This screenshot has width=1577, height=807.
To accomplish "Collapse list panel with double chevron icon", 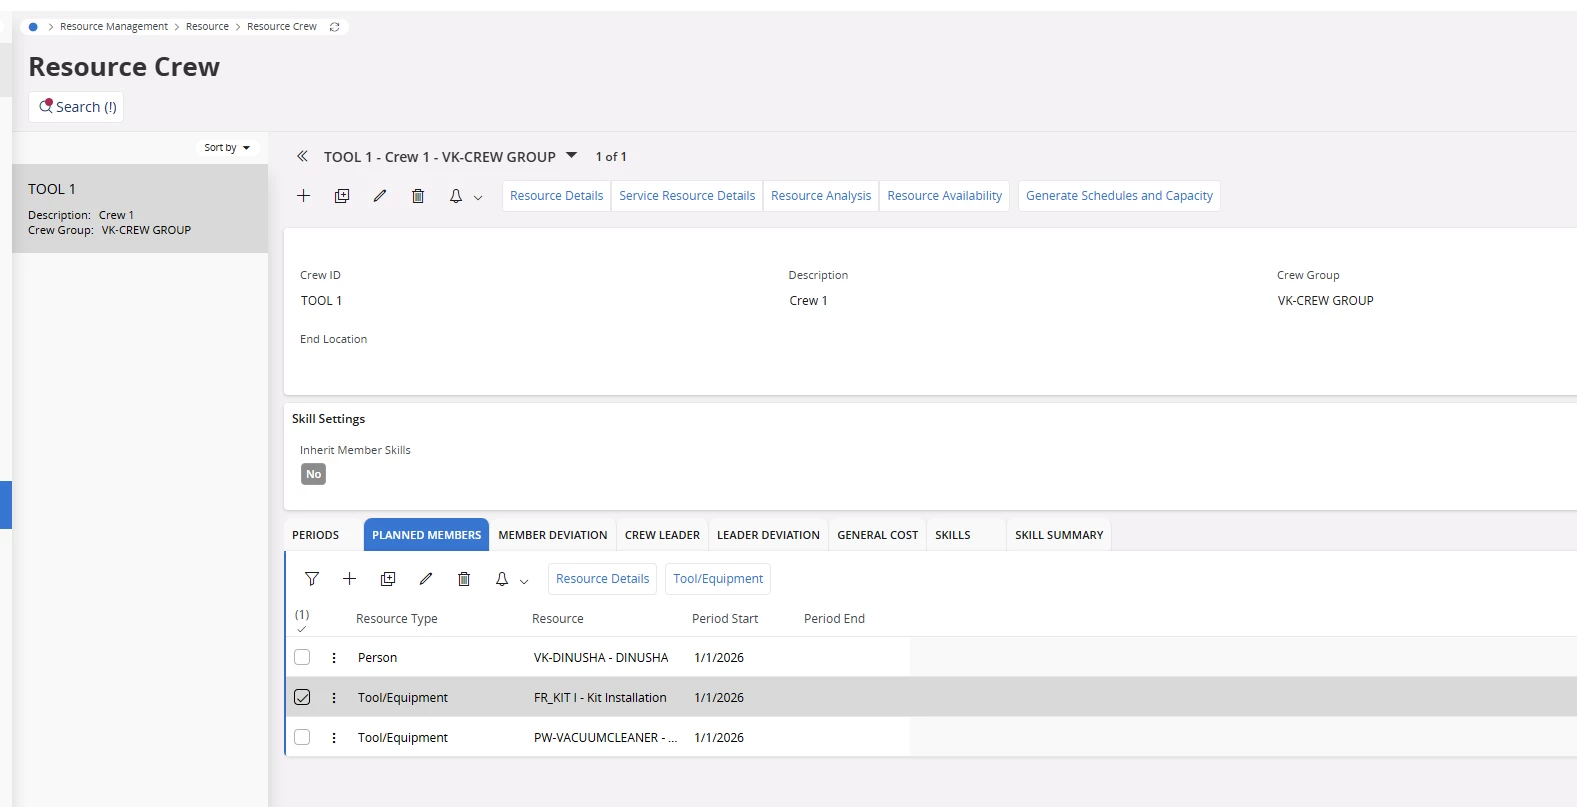I will pos(302,157).
